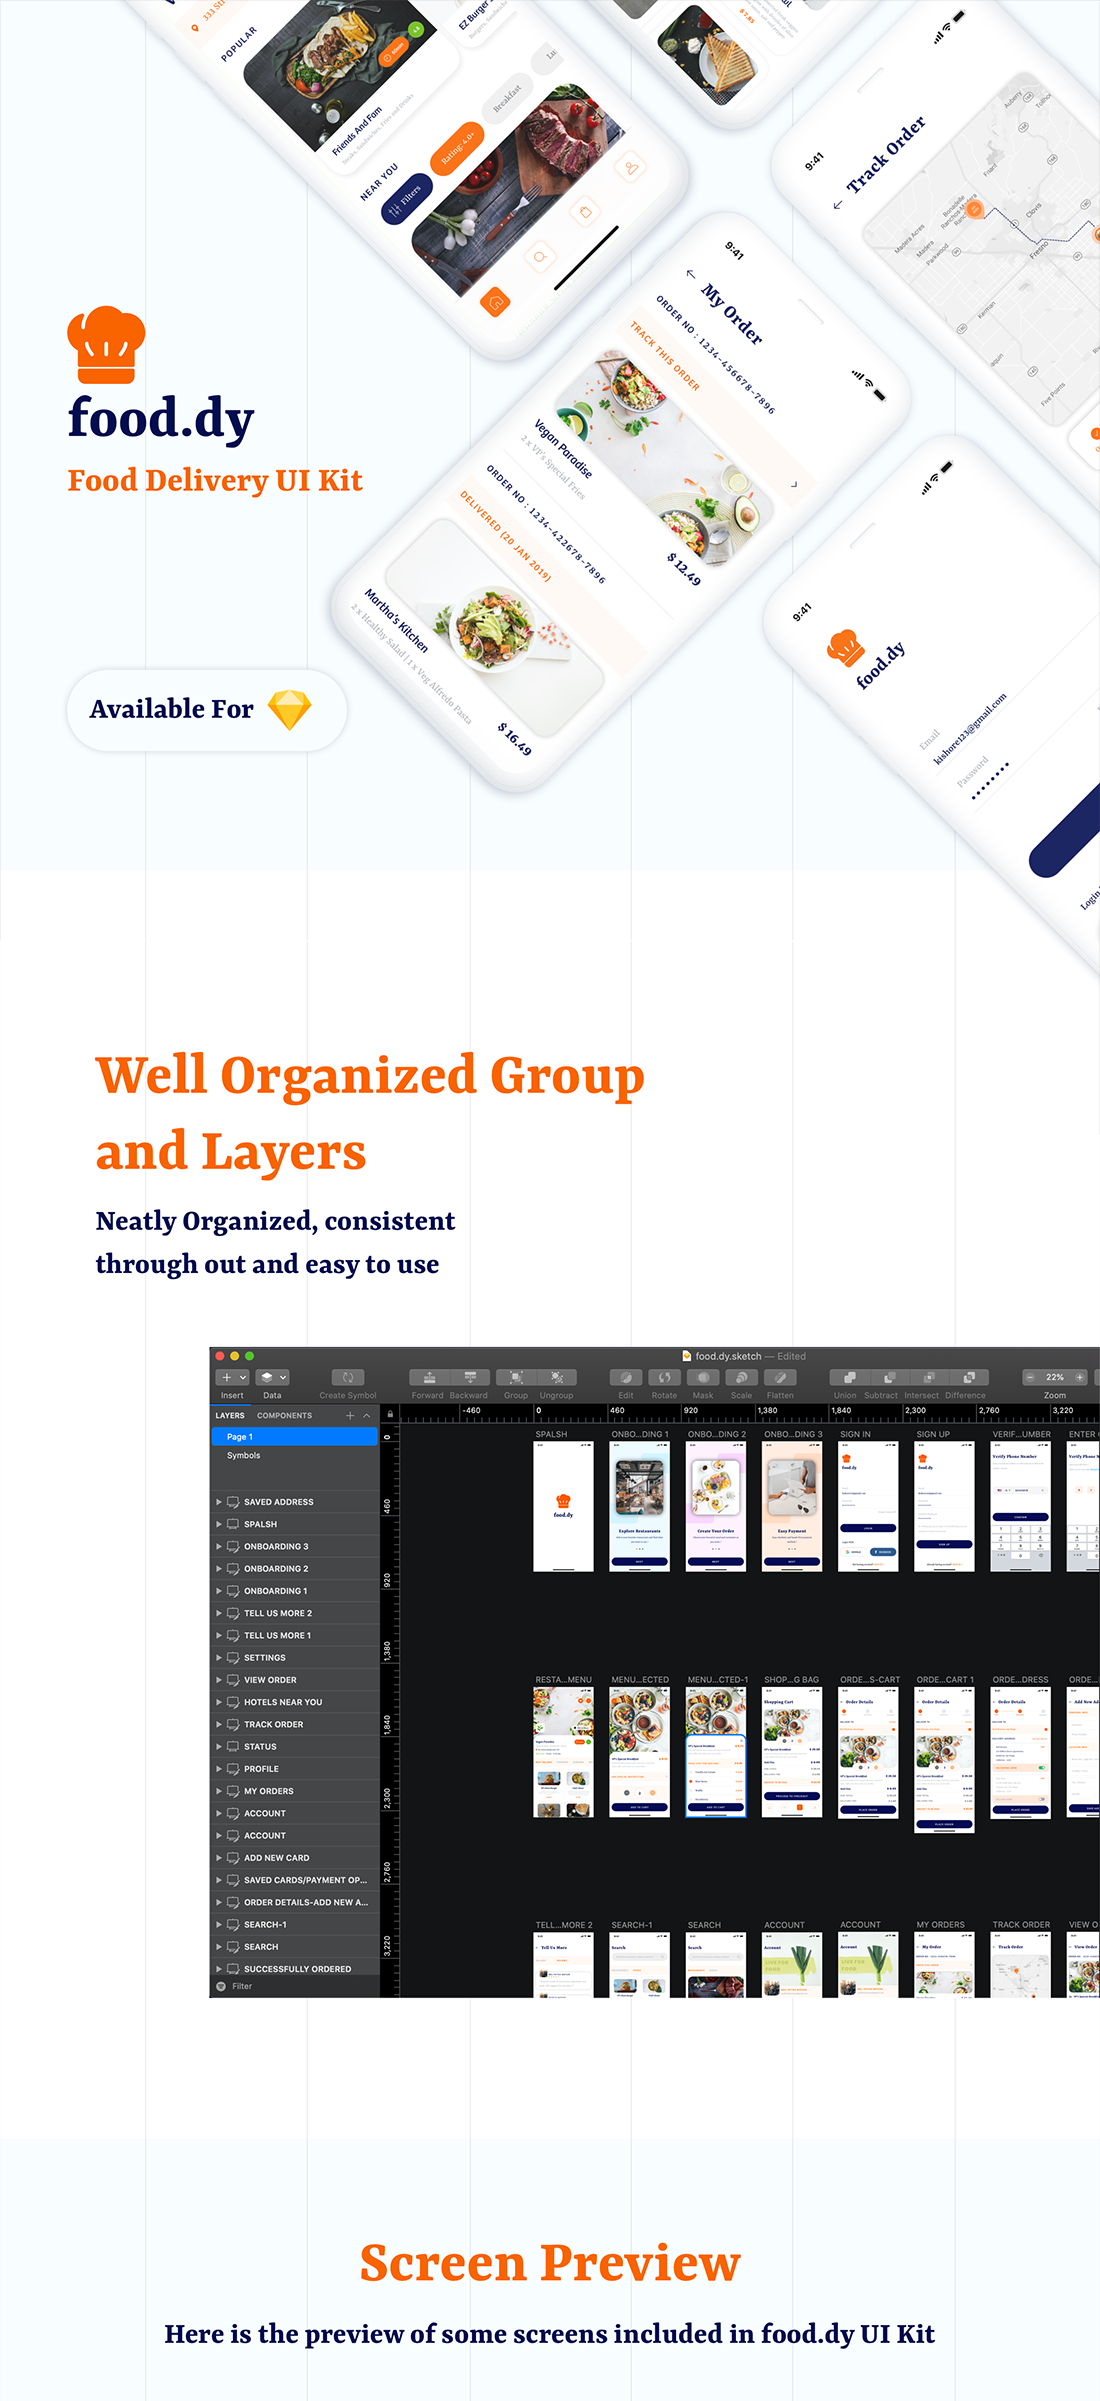Click the Flatten tool icon

click(x=780, y=1377)
